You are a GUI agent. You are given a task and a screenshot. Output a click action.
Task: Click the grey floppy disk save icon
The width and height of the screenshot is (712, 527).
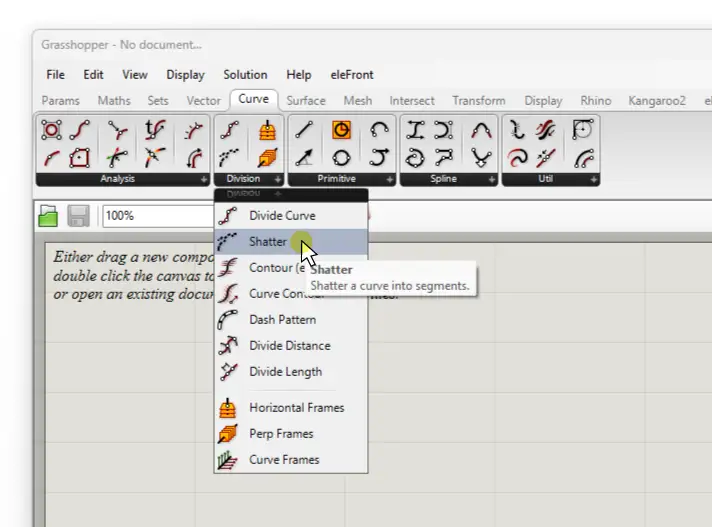78,216
